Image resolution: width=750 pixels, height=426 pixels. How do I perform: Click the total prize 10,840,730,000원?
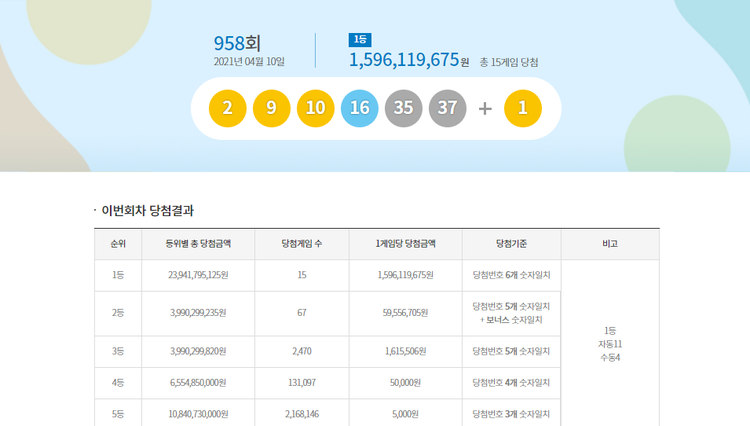[x=198, y=414]
